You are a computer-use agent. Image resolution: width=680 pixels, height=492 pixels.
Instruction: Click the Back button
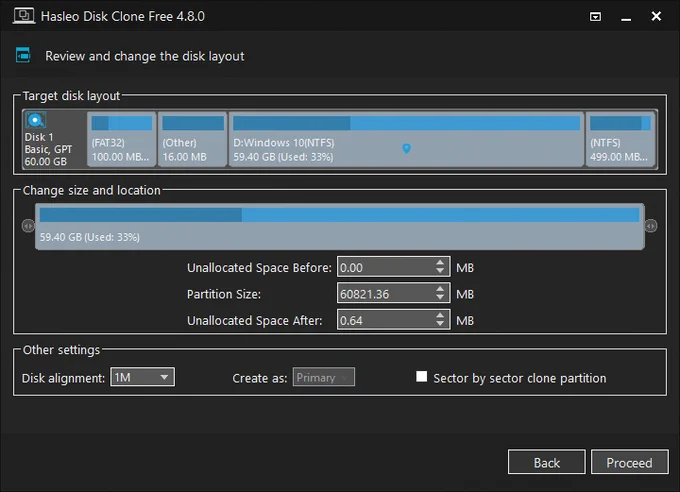click(x=546, y=462)
